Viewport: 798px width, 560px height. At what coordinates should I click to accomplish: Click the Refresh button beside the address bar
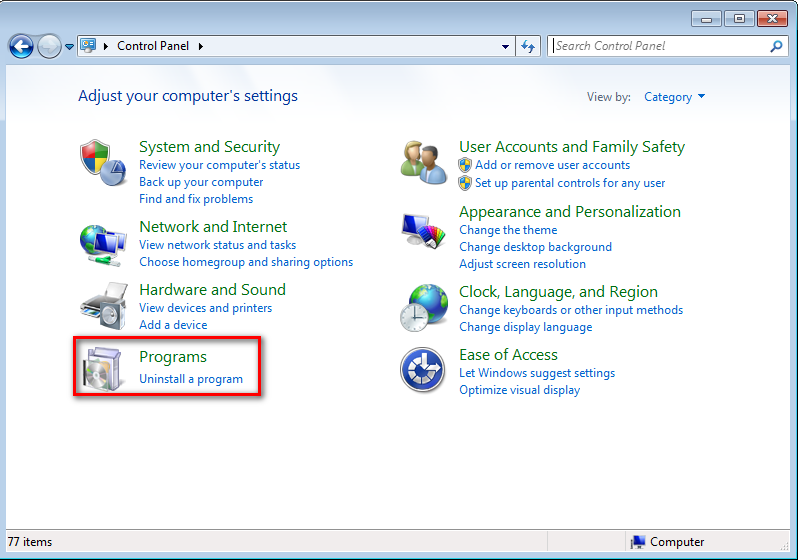point(528,46)
